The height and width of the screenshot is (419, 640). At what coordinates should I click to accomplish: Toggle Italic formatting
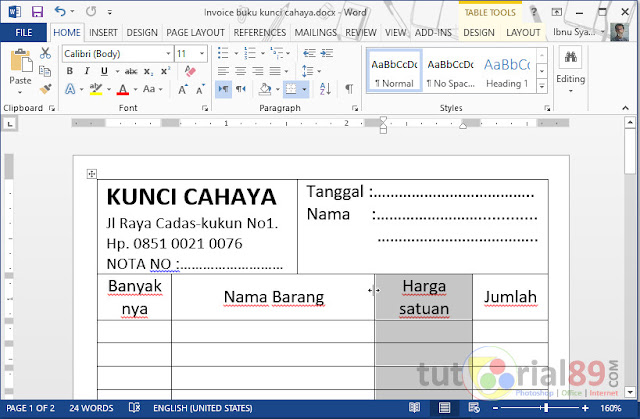(x=87, y=71)
